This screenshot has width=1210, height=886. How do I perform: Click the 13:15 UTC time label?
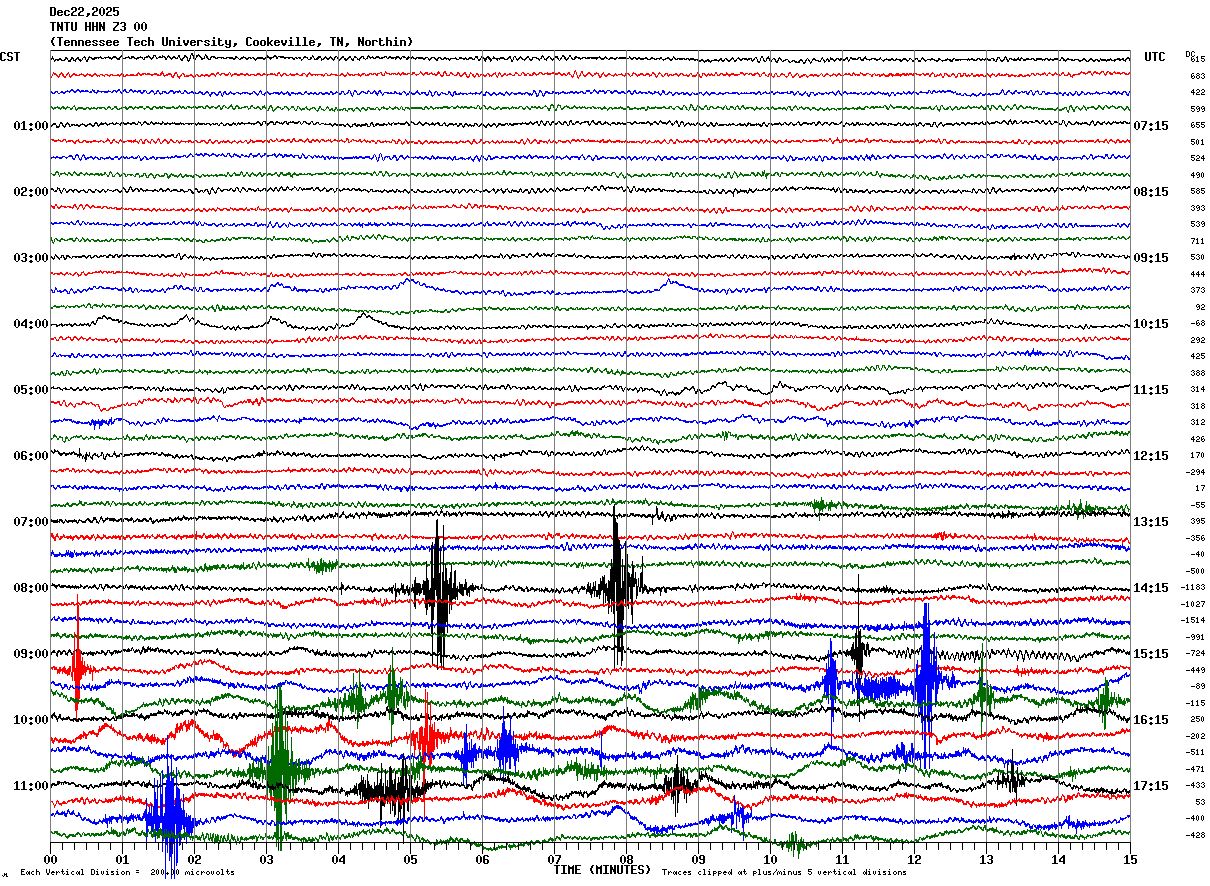pyautogui.click(x=1151, y=522)
